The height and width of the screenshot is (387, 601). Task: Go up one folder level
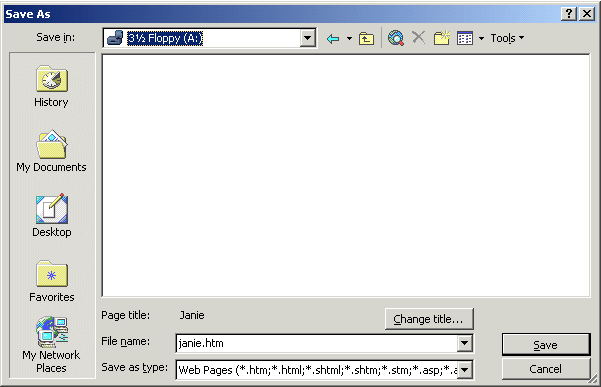tap(366, 39)
